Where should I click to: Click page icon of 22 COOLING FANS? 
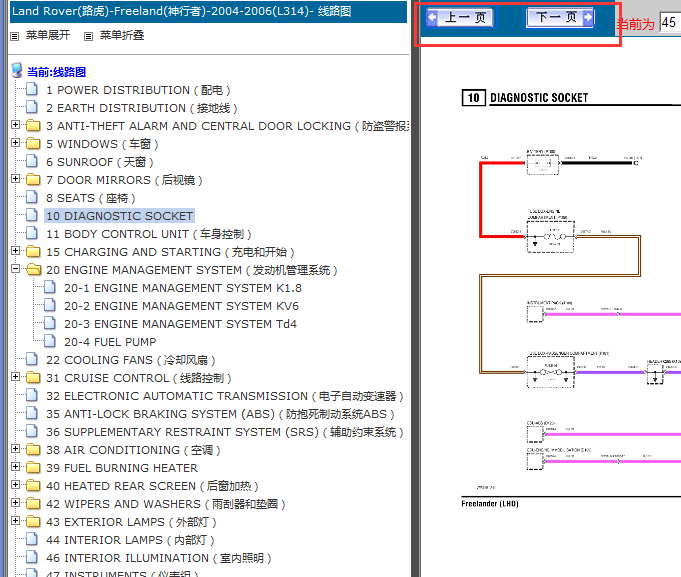32,359
